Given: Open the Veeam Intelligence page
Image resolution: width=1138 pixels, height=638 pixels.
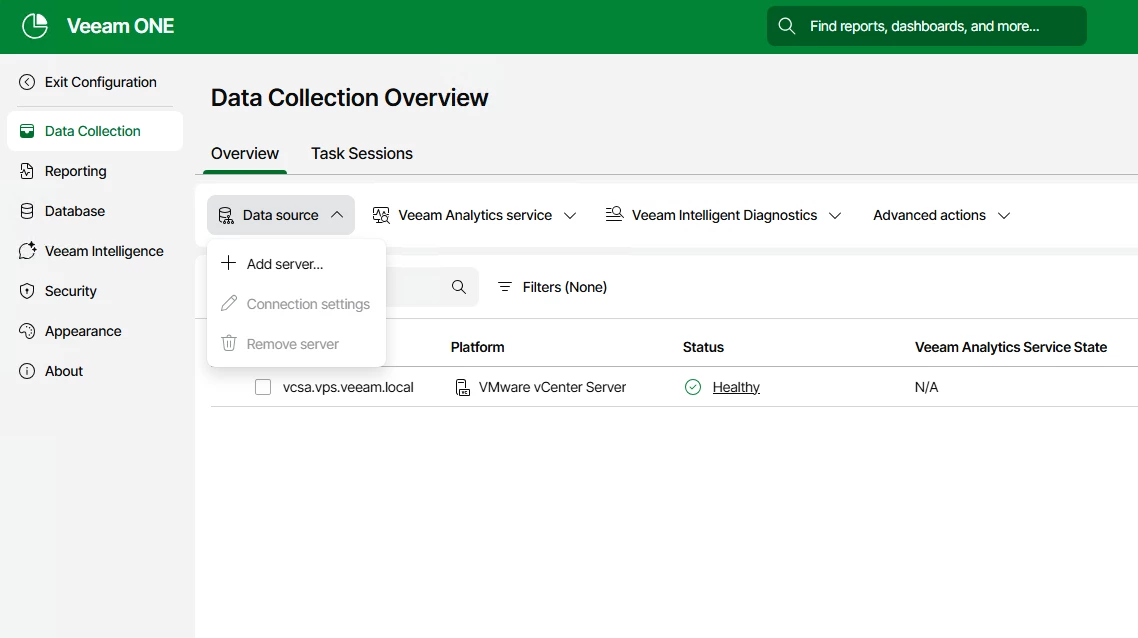Looking at the screenshot, I should click(x=95, y=251).
